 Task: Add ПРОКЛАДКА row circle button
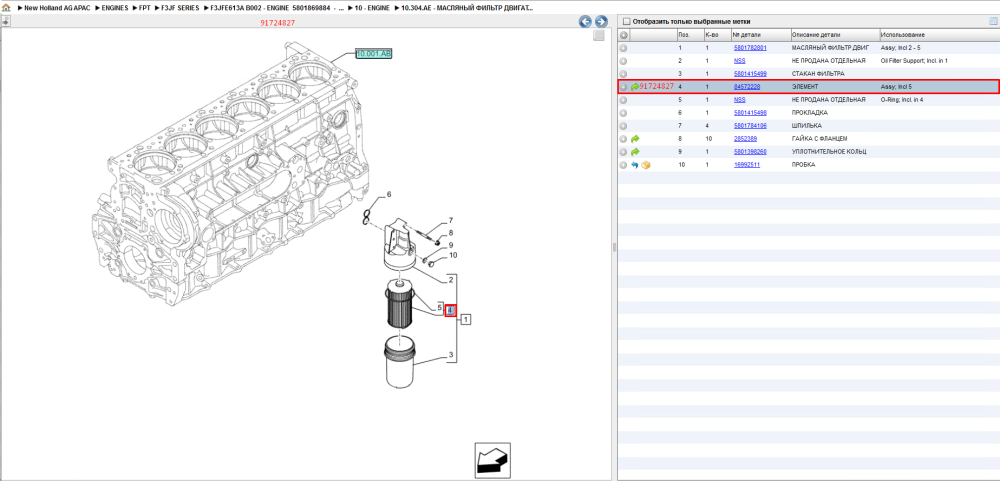click(624, 113)
